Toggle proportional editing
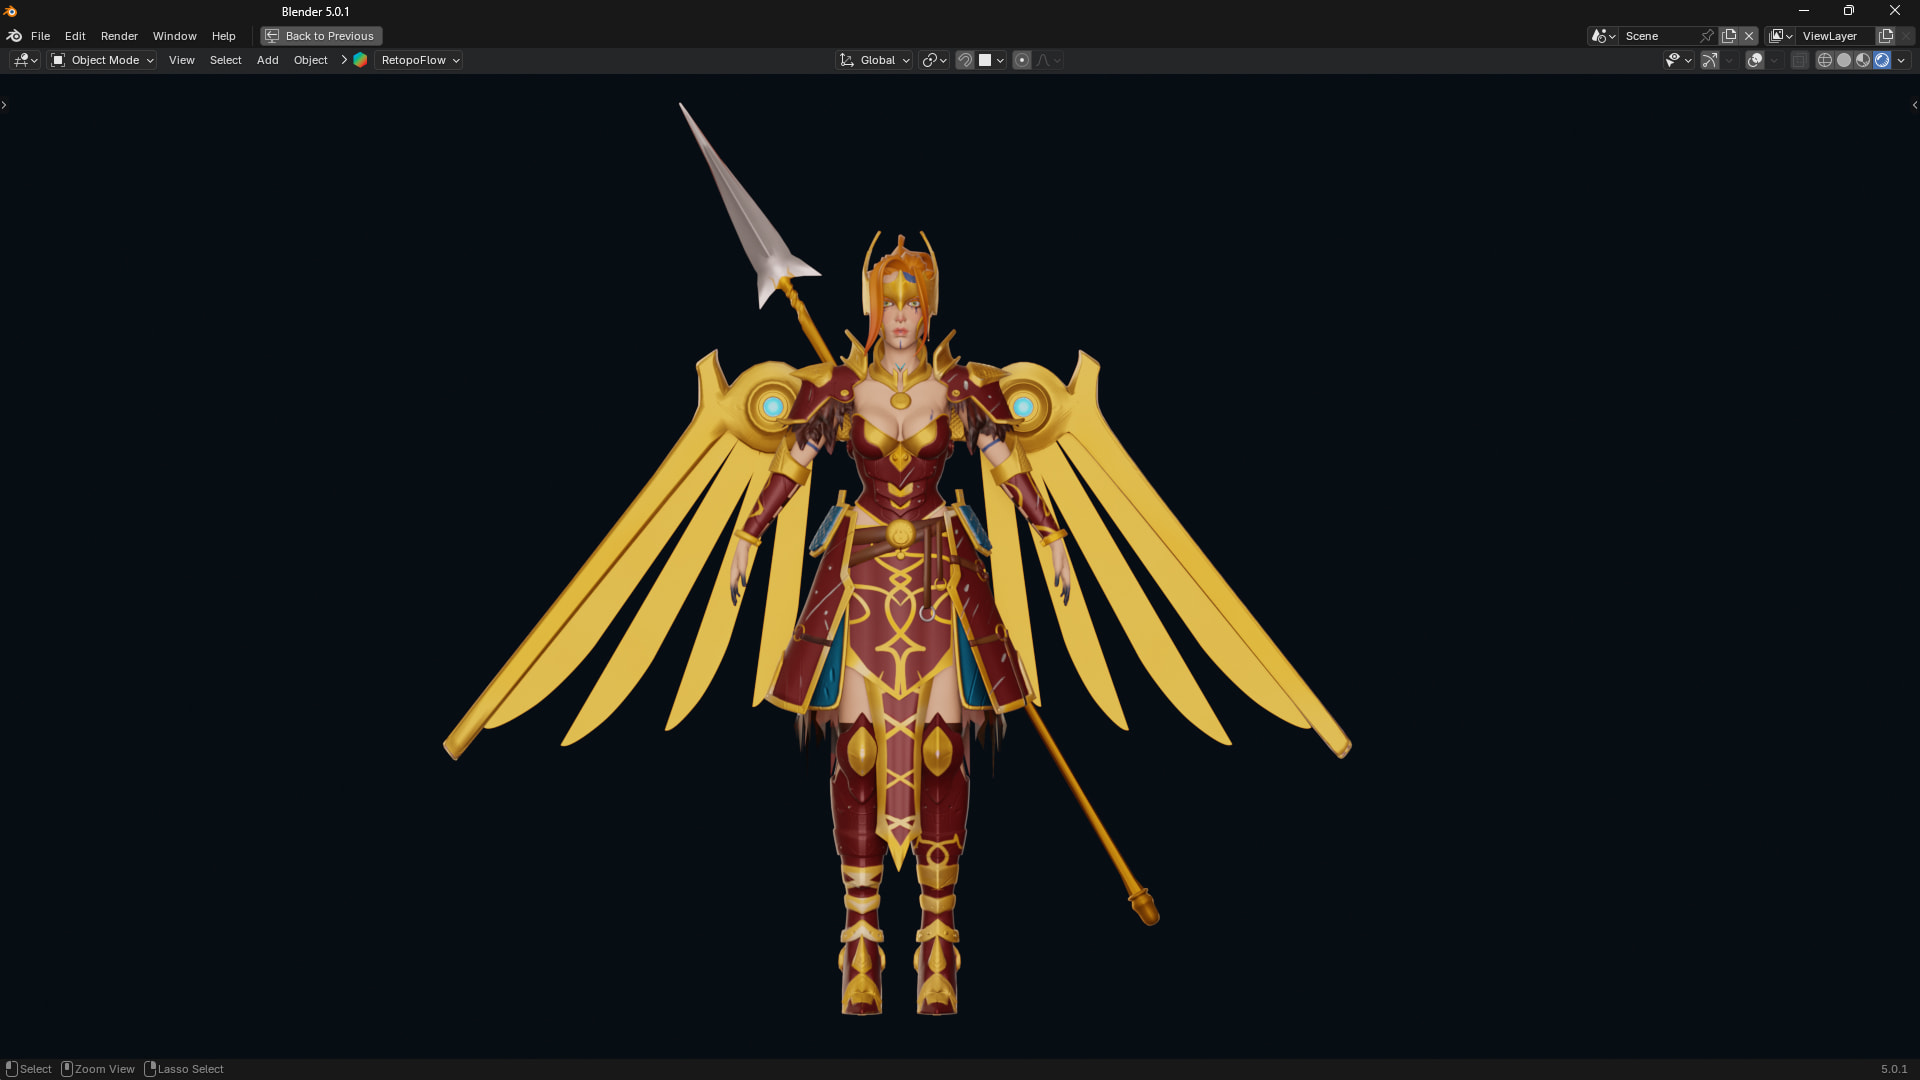1920x1080 pixels. (1021, 60)
